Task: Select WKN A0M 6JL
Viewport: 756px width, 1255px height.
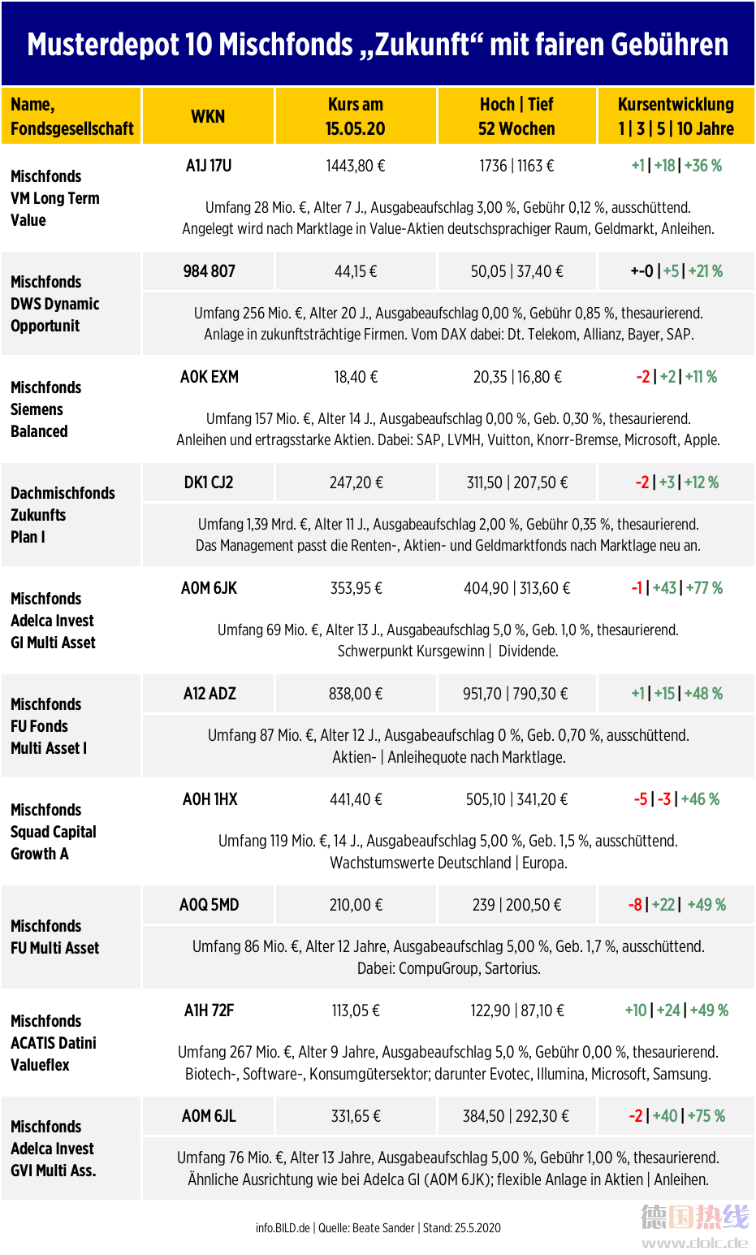Action: (x=208, y=1116)
